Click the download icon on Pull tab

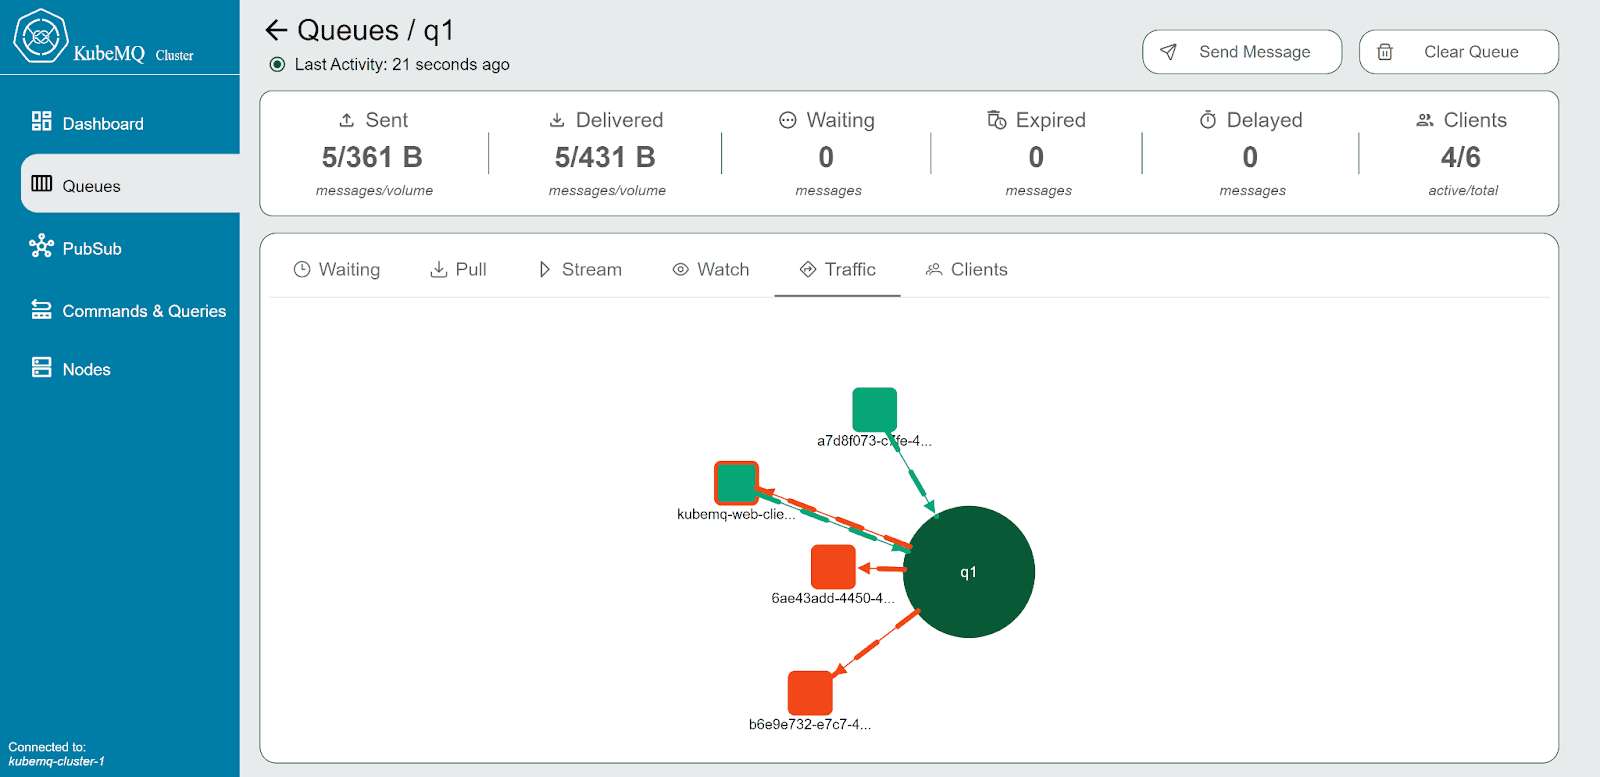click(439, 269)
